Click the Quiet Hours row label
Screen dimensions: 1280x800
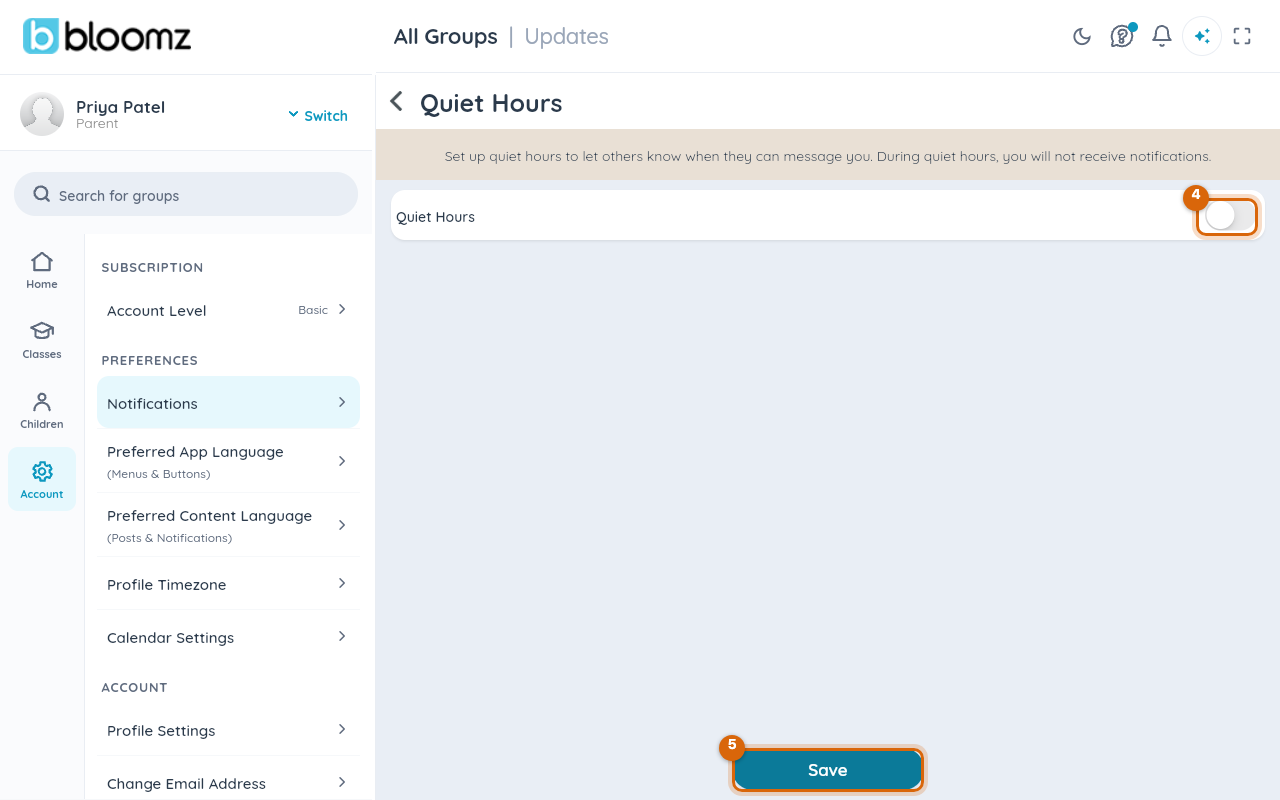(435, 217)
